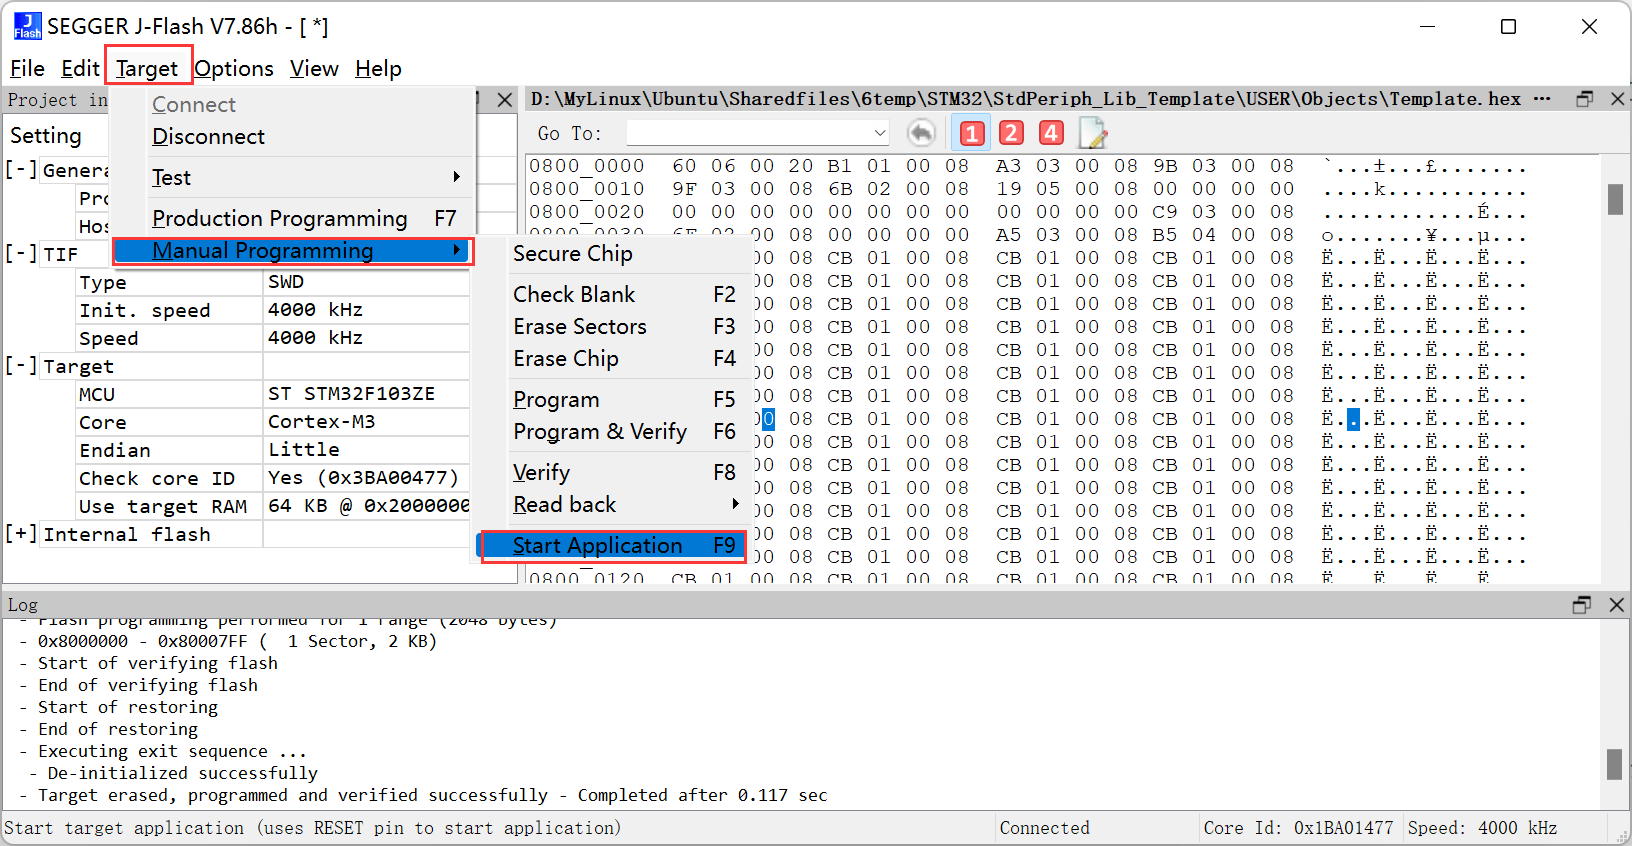The image size is (1632, 846).
Task: Collapse the General settings group
Action: 21,170
